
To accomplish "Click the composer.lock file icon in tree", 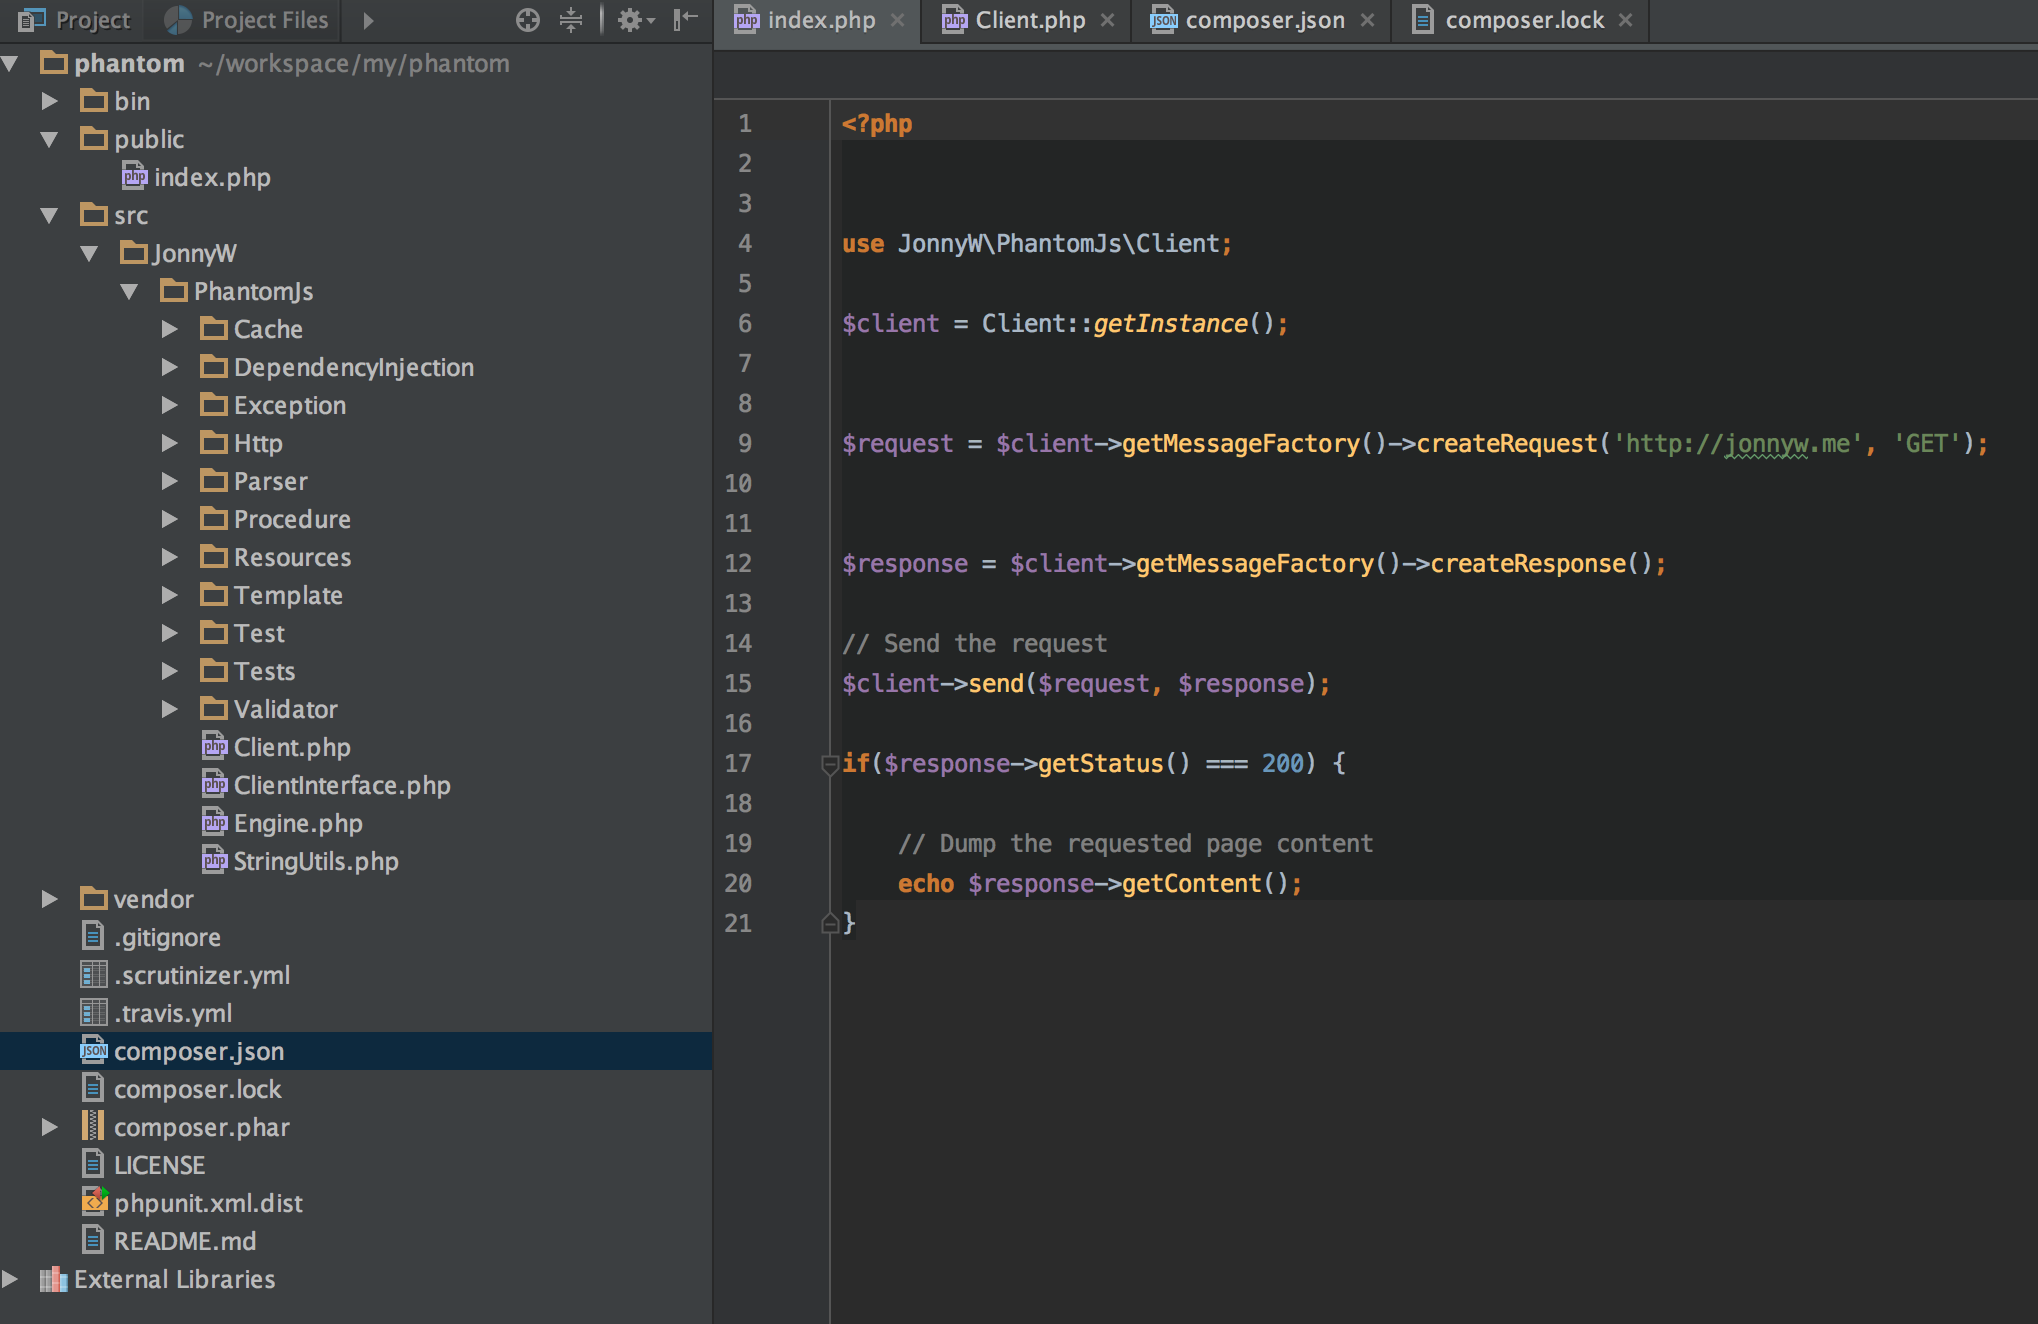I will (93, 1088).
